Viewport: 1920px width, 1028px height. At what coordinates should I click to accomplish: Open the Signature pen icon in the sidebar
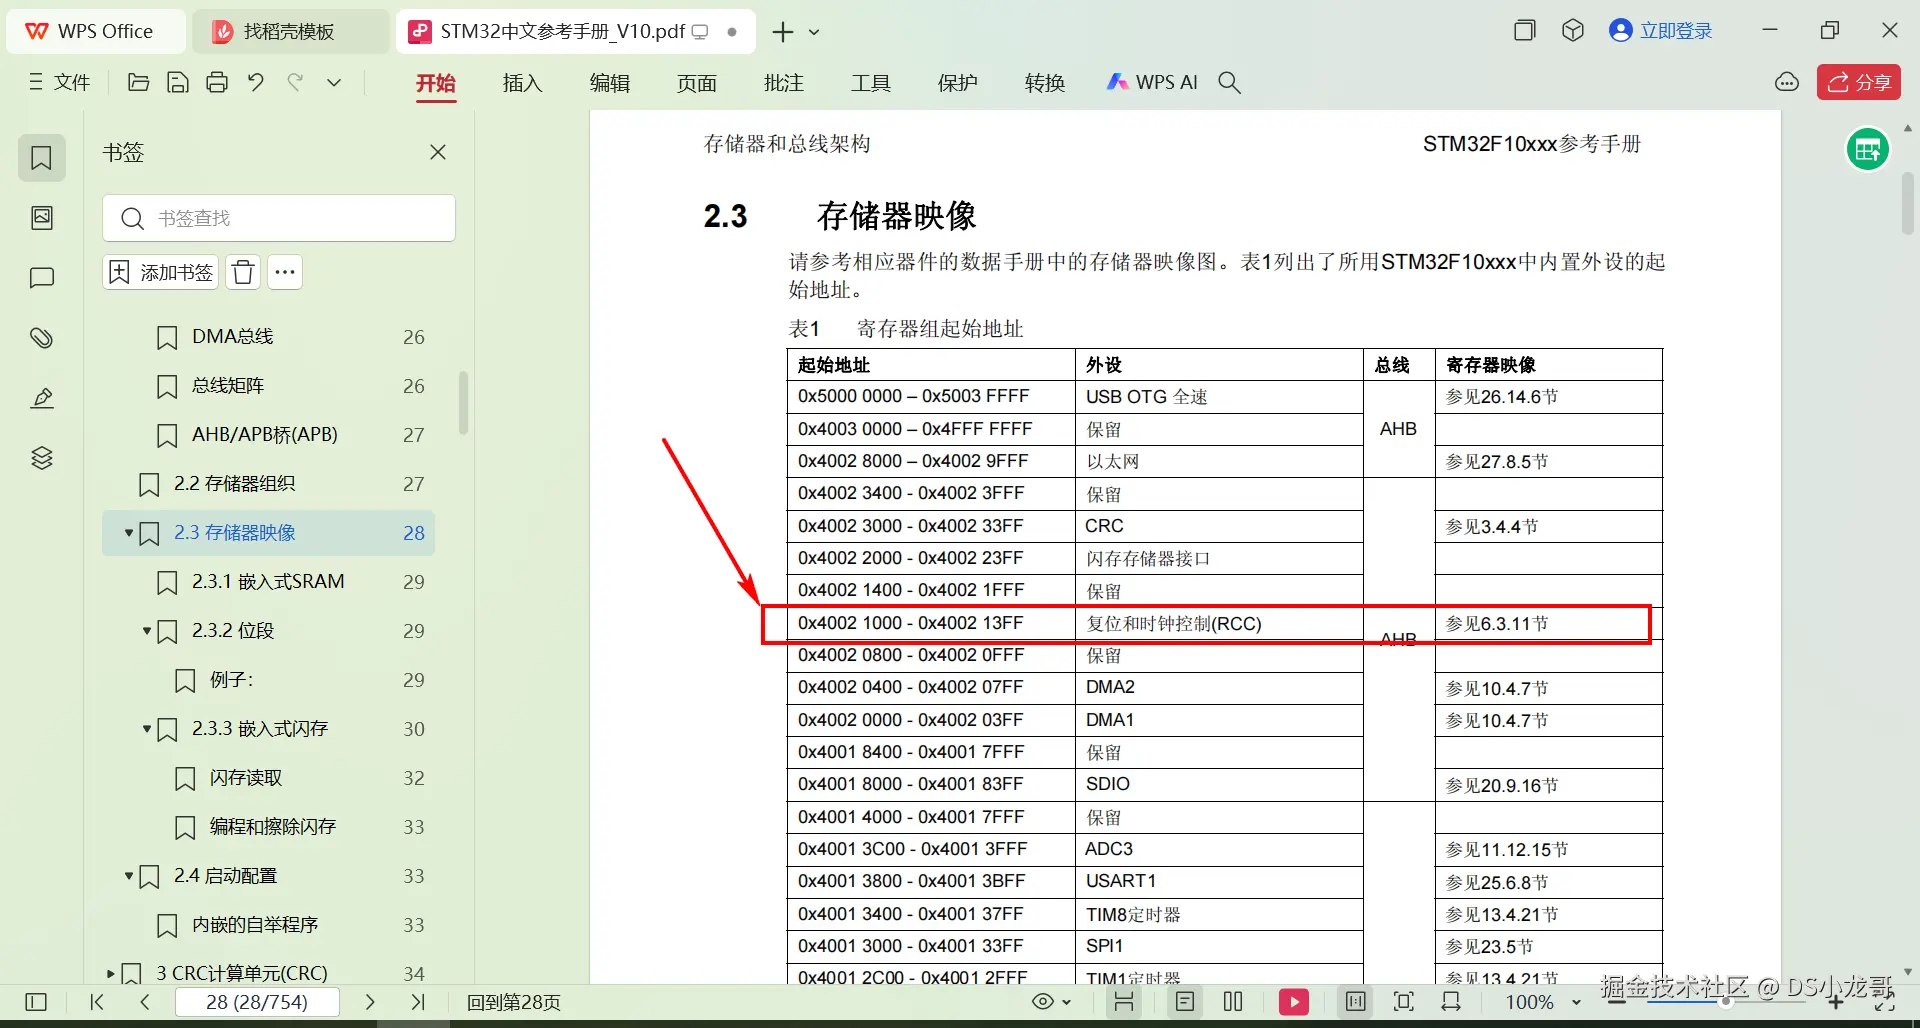click(x=42, y=398)
